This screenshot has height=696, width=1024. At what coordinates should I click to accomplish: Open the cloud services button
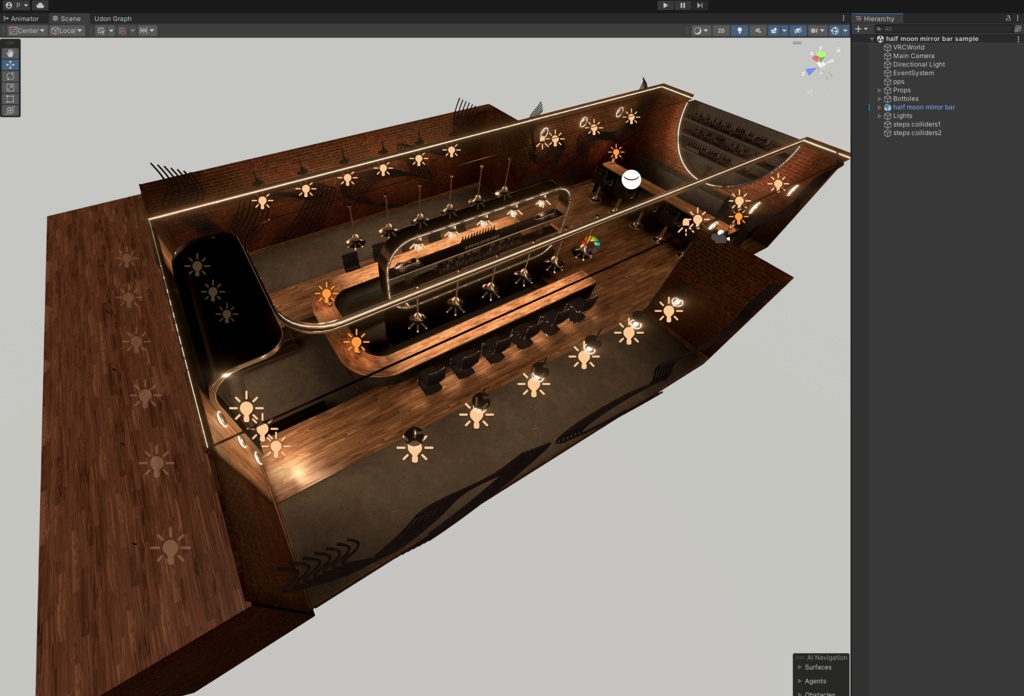click(40, 5)
